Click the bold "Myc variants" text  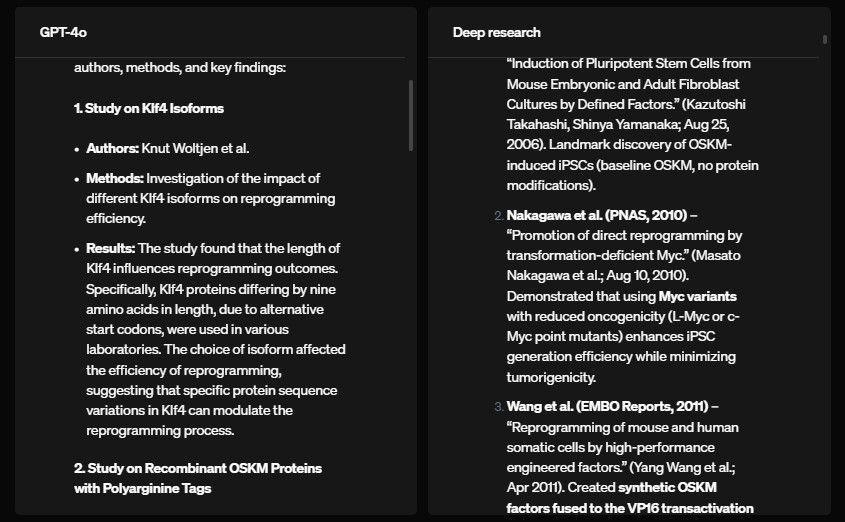pos(697,296)
